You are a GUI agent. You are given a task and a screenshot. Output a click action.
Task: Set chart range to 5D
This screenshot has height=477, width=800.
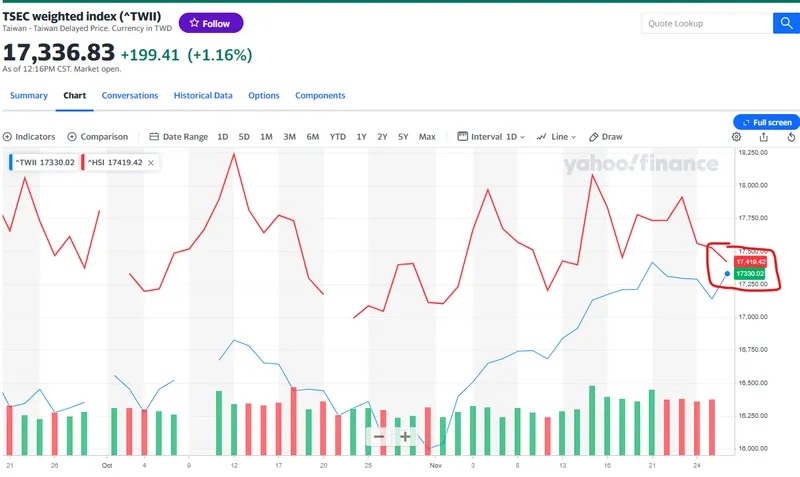tap(244, 137)
